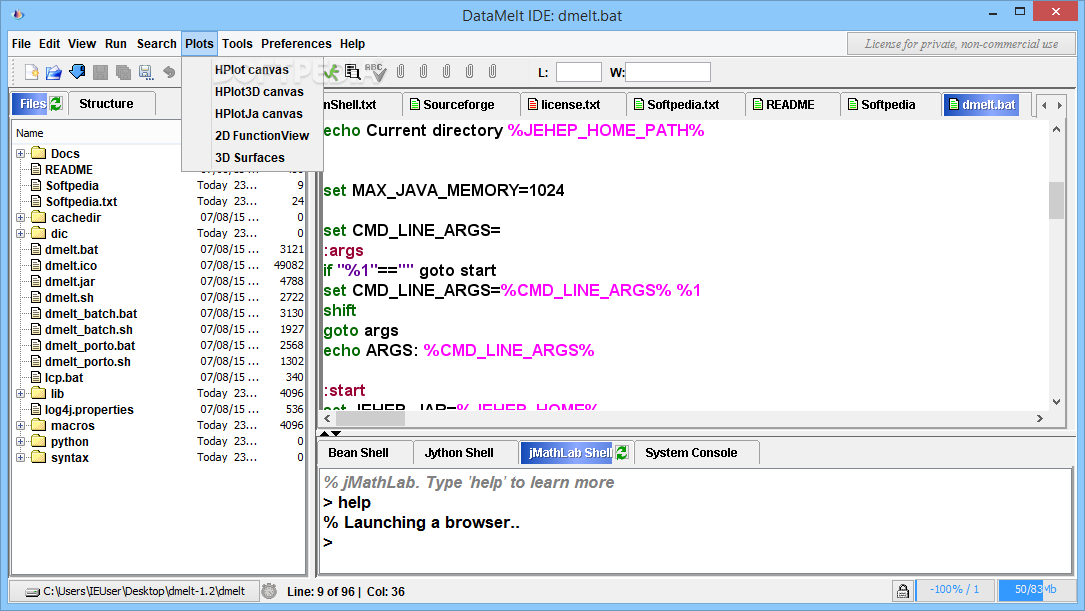Screen dimensions: 1085x611
Task: Click the third paperclip bookmark icon
Action: (446, 71)
